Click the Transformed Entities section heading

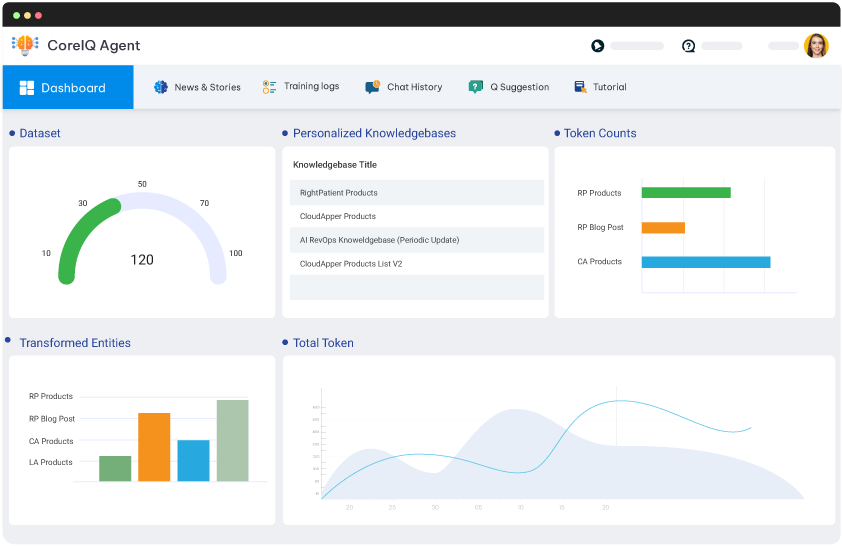tap(75, 343)
